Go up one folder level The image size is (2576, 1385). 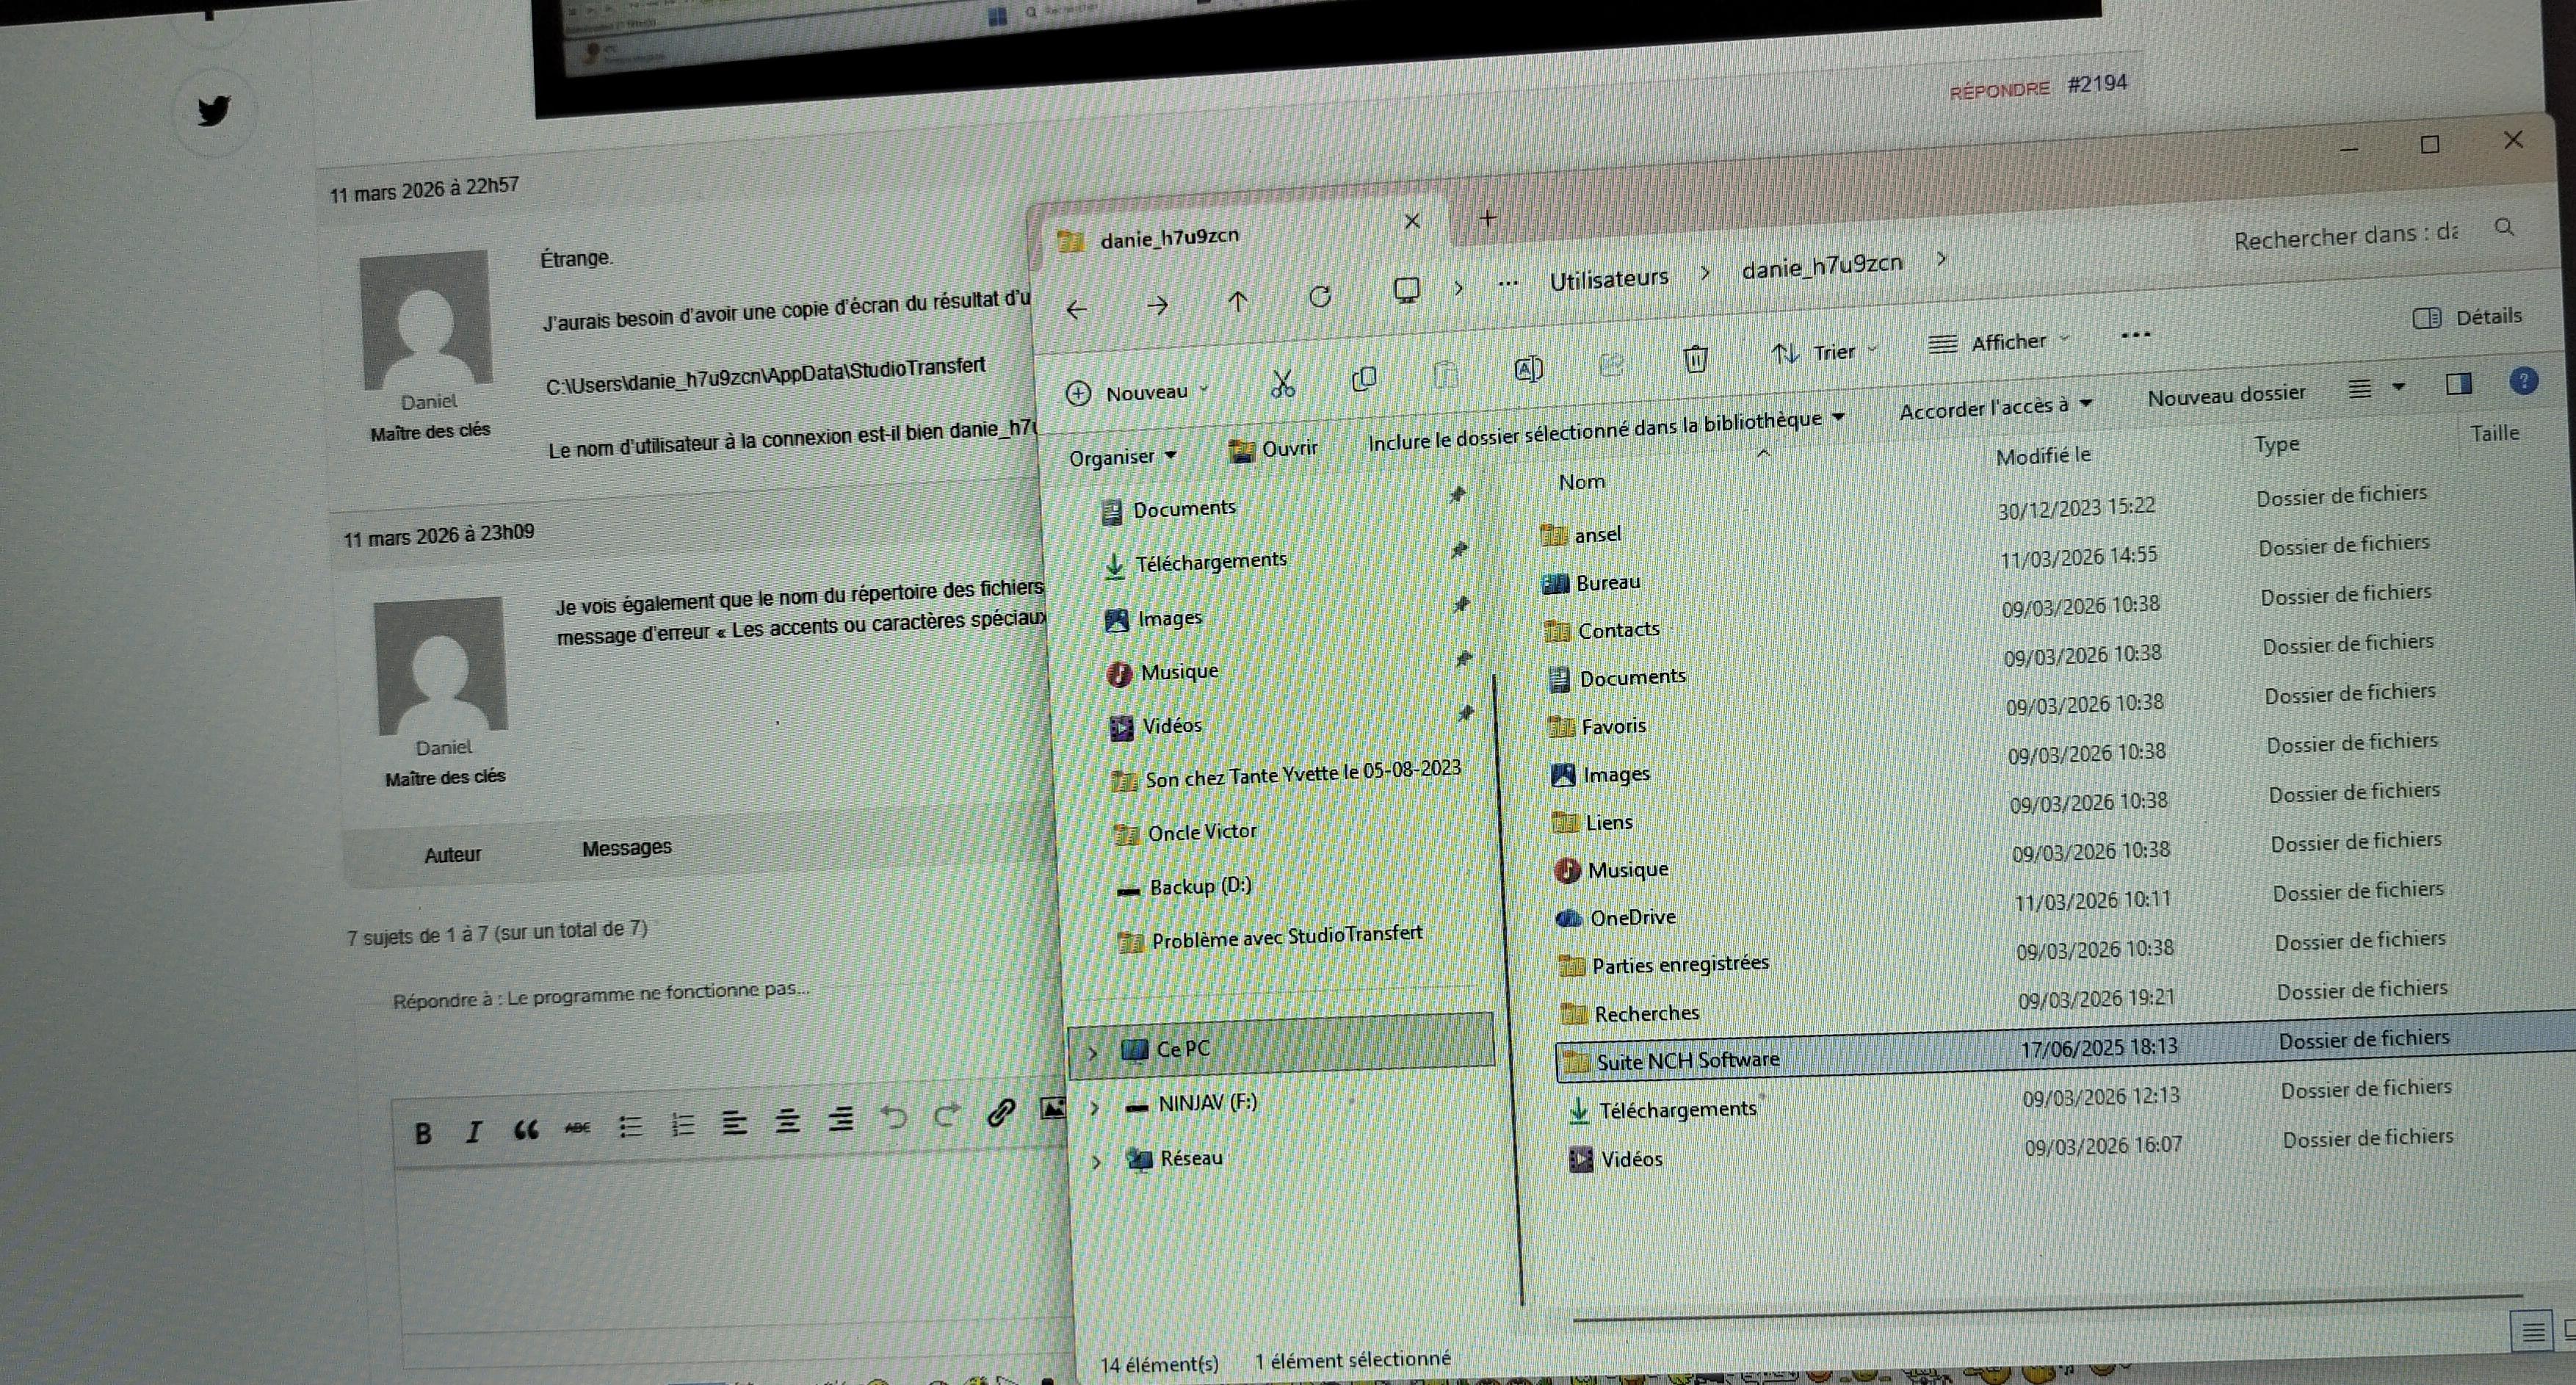tap(1237, 302)
